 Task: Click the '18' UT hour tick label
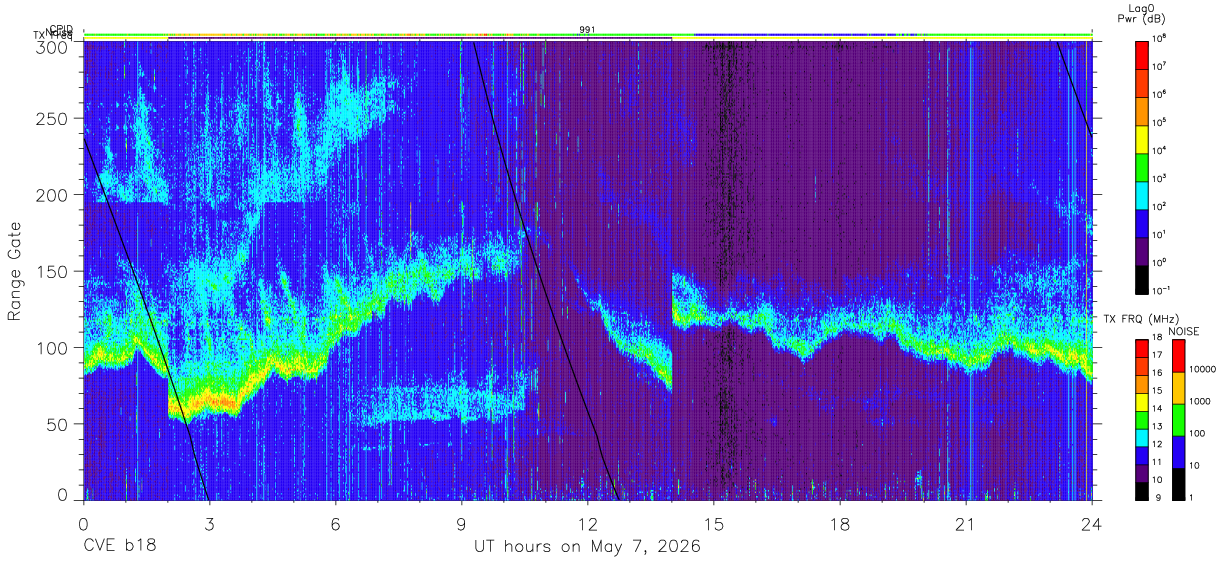tap(840, 522)
